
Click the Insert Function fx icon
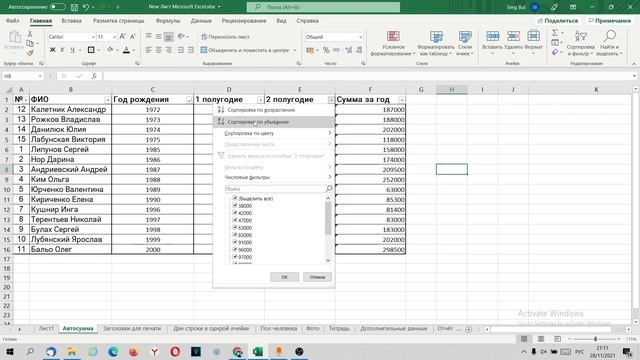coord(94,76)
